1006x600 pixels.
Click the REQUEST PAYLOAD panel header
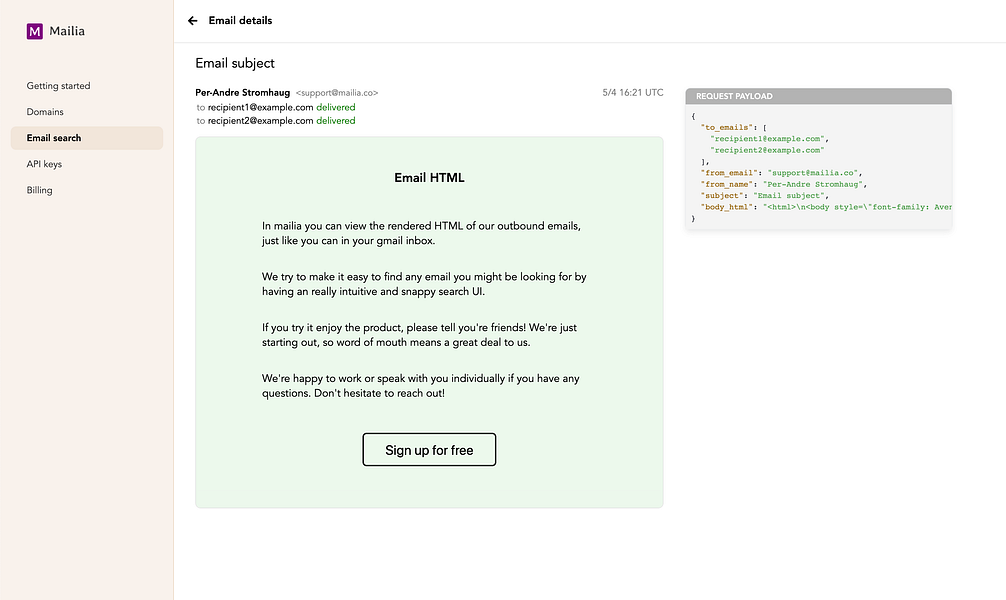click(819, 96)
